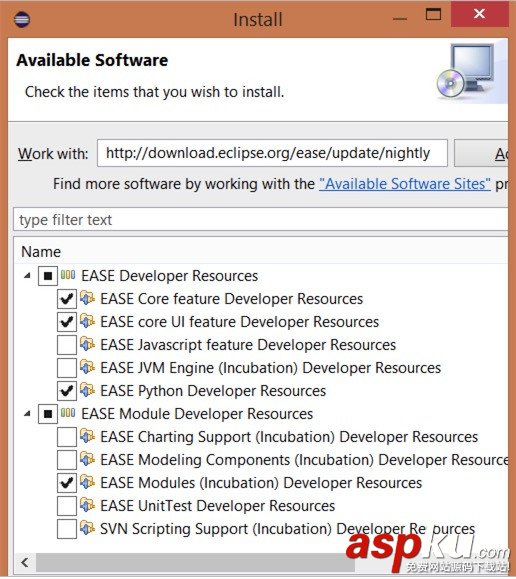This screenshot has height=579, width=516.
Task: Select SVN Scripting Support (Incubation) text
Action: click(287, 529)
